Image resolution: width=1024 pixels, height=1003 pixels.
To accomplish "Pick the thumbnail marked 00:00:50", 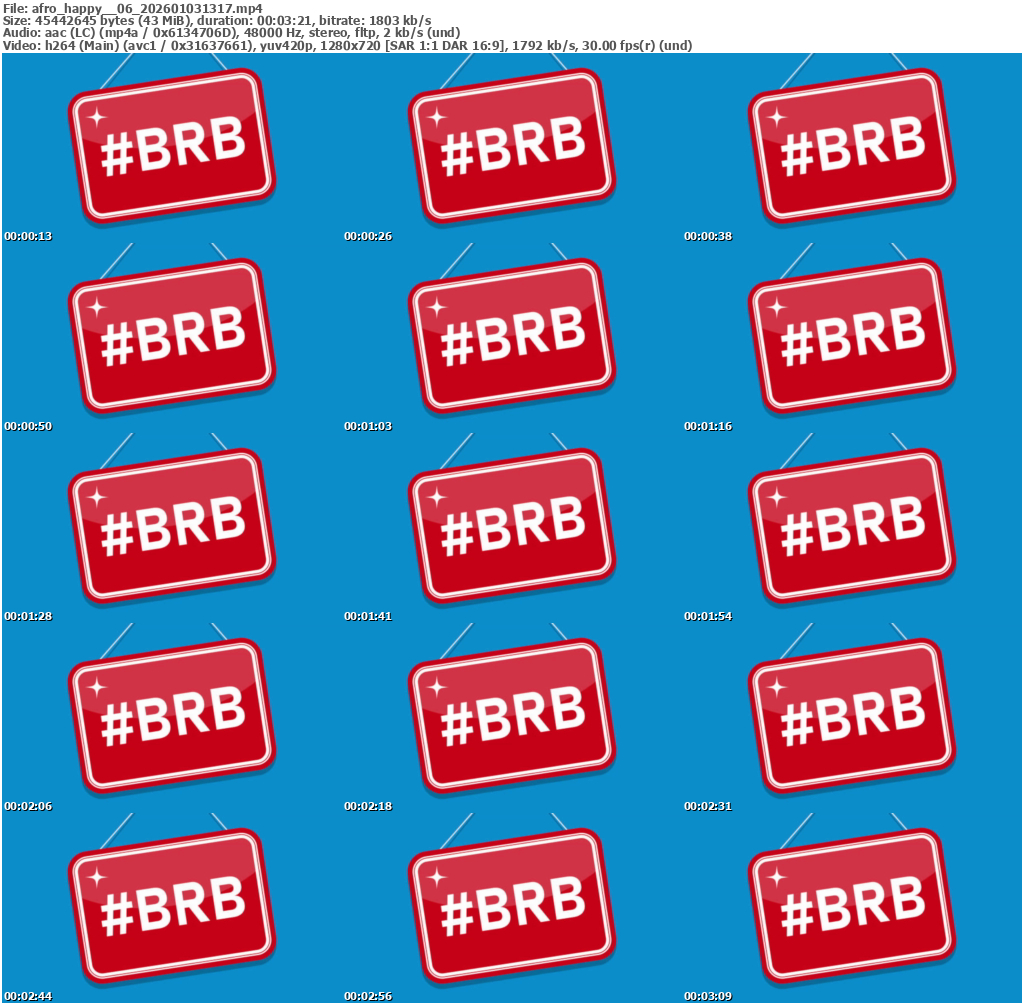I will point(172,338).
